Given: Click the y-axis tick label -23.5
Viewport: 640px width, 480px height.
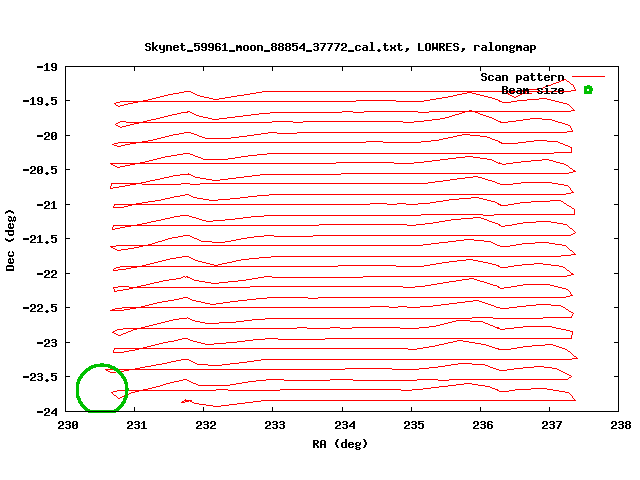Looking at the screenshot, I should click(x=40, y=377).
